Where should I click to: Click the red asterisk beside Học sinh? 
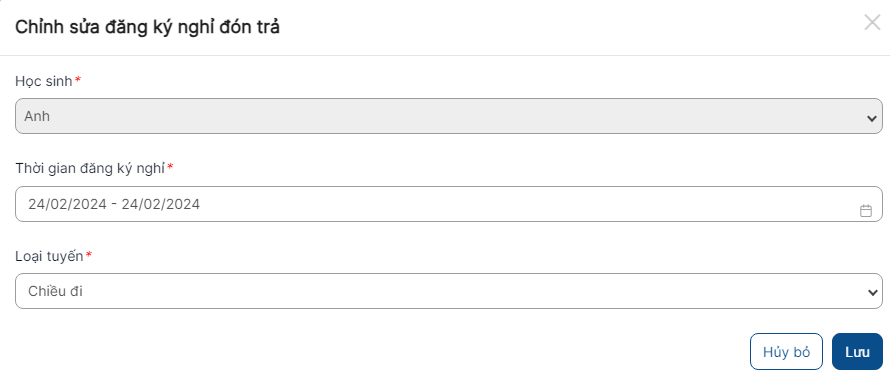78,80
